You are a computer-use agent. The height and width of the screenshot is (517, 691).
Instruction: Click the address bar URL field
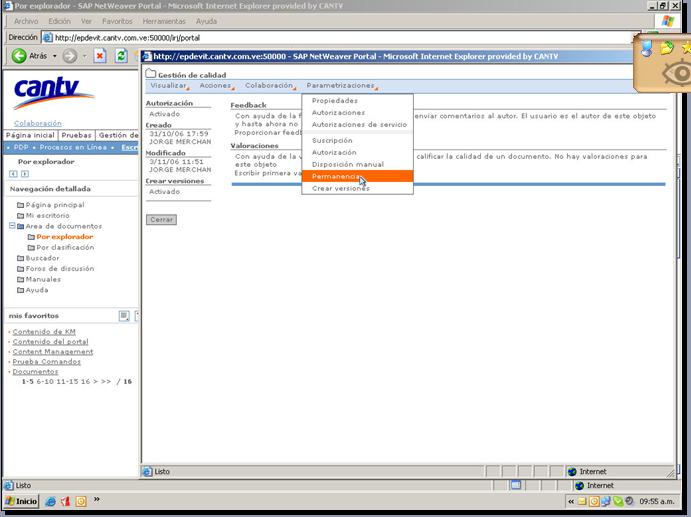pos(339,38)
